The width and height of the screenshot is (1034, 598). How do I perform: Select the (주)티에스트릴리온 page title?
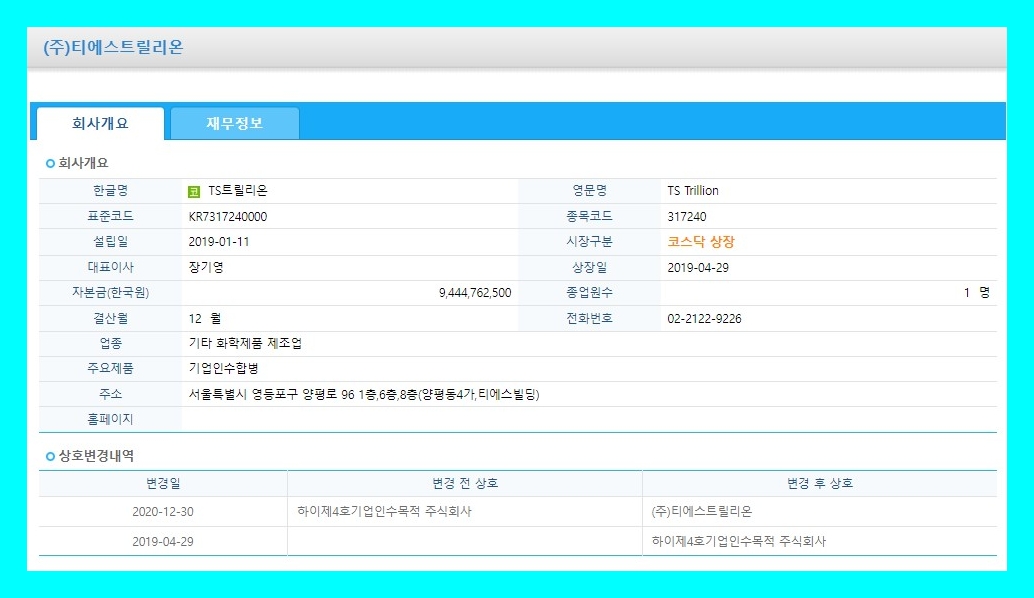[113, 47]
